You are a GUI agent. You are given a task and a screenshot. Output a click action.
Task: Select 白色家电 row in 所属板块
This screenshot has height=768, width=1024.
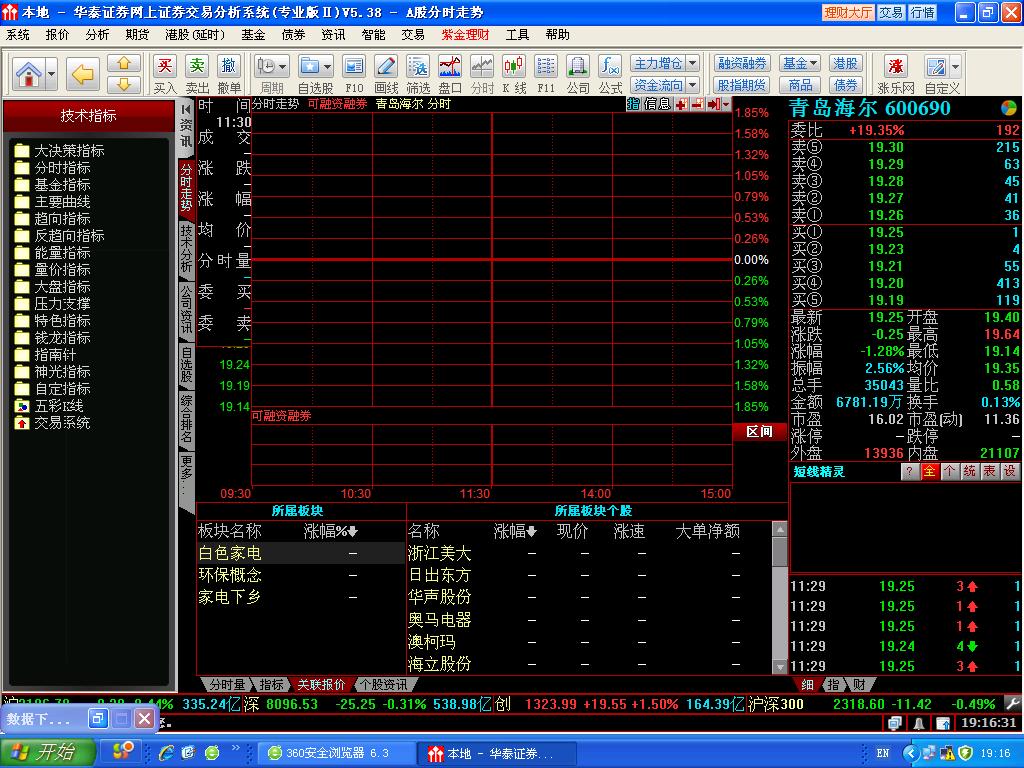[x=300, y=554]
